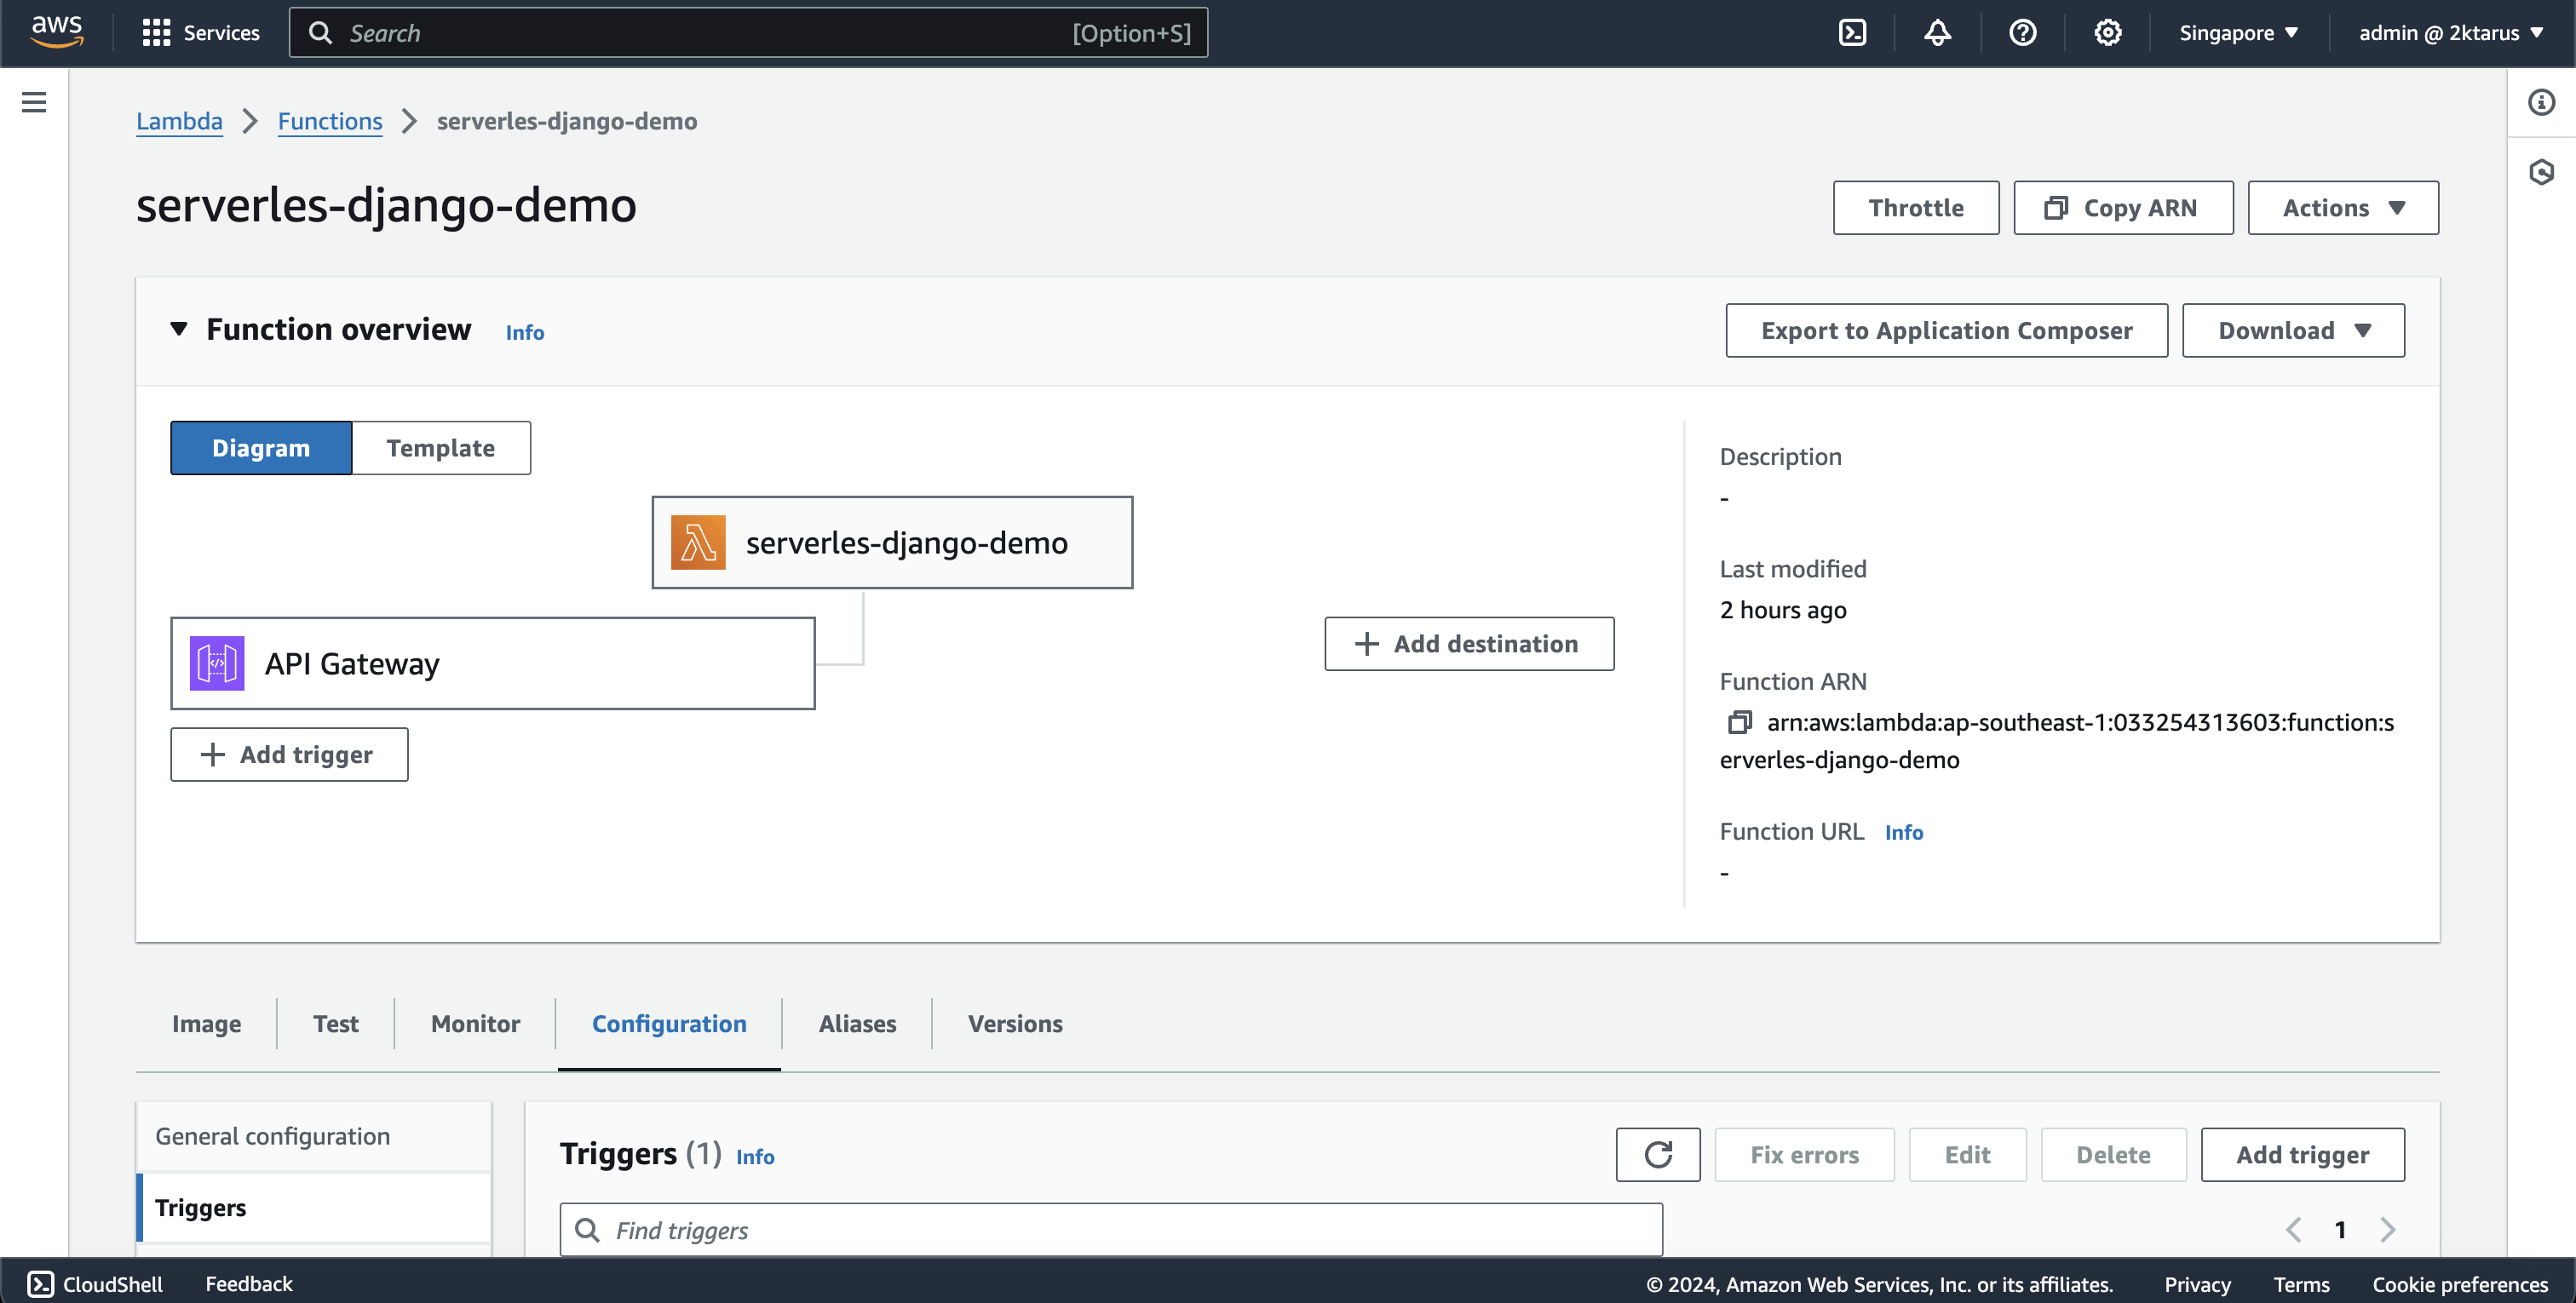Open the Versions tab
Screen dimensions: 2576x1303
[1015, 1023]
